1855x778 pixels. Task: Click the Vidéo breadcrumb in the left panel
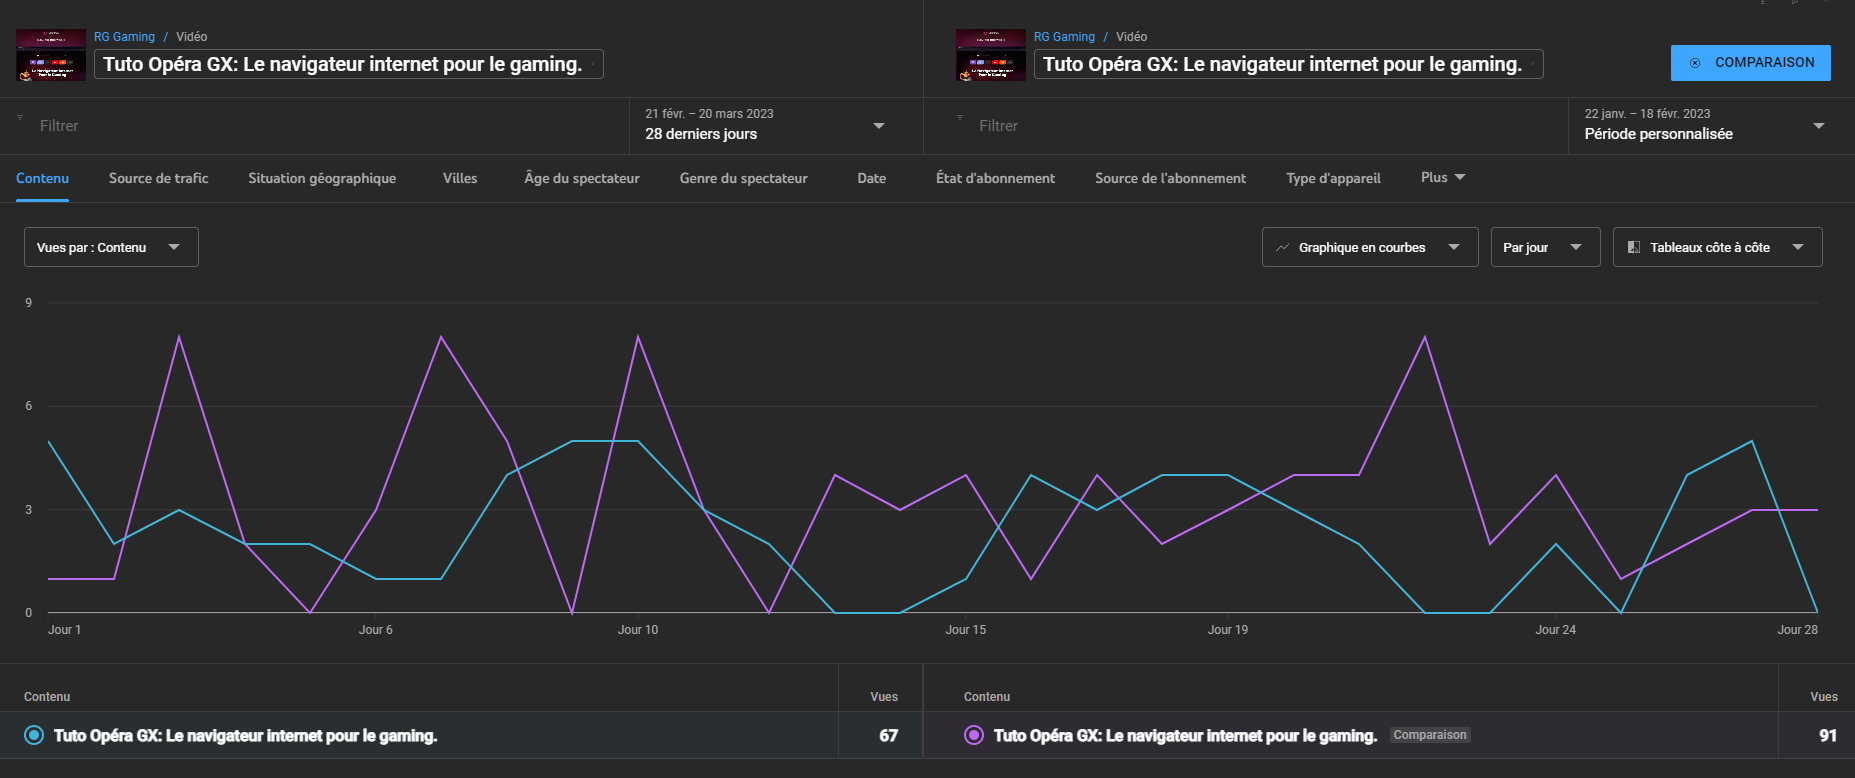click(192, 36)
